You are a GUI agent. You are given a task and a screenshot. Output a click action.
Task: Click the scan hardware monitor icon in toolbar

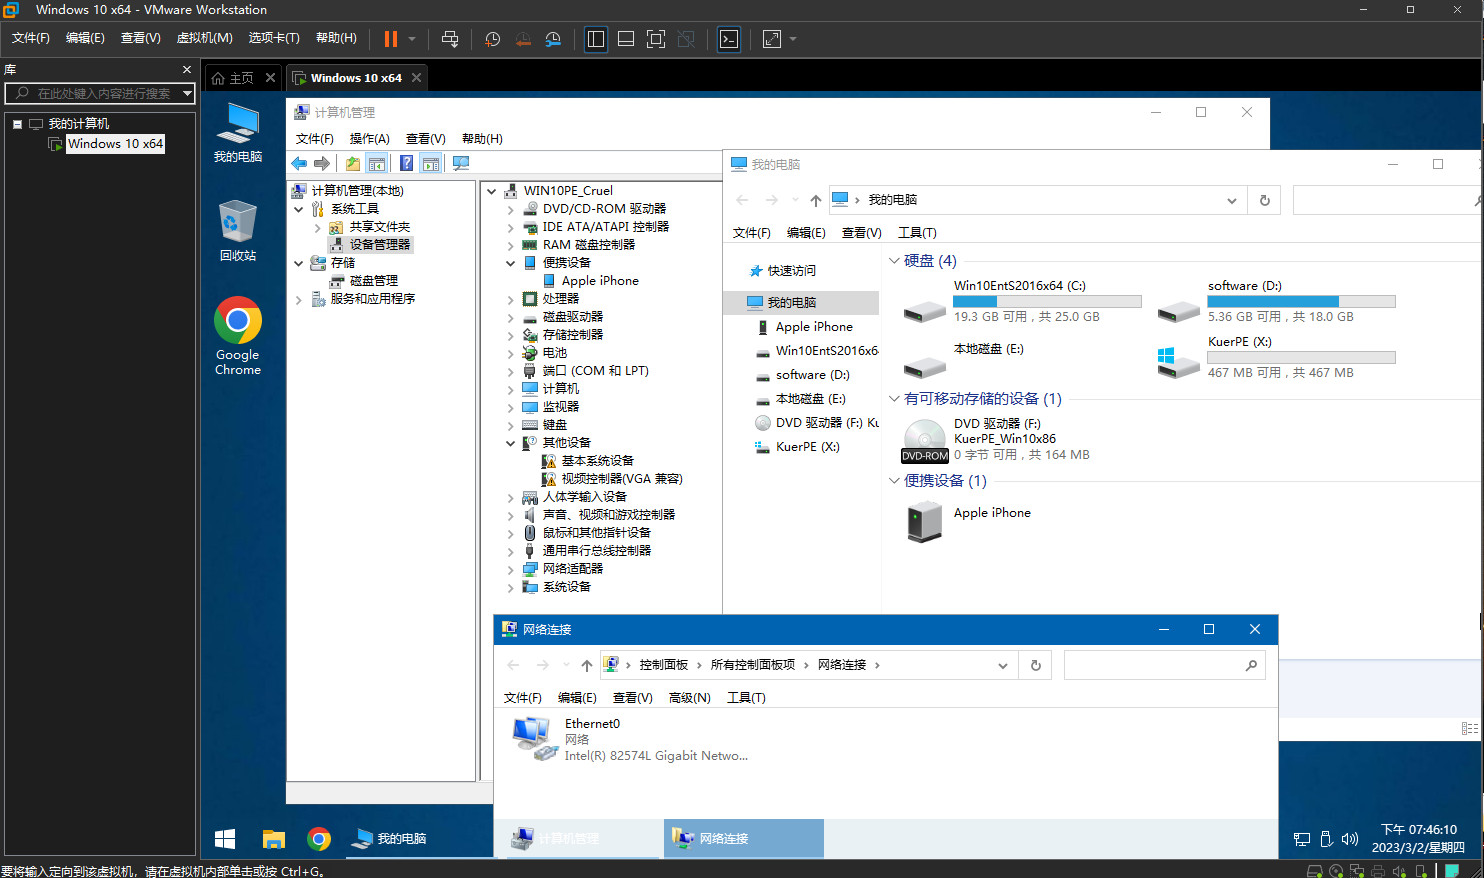coord(461,163)
